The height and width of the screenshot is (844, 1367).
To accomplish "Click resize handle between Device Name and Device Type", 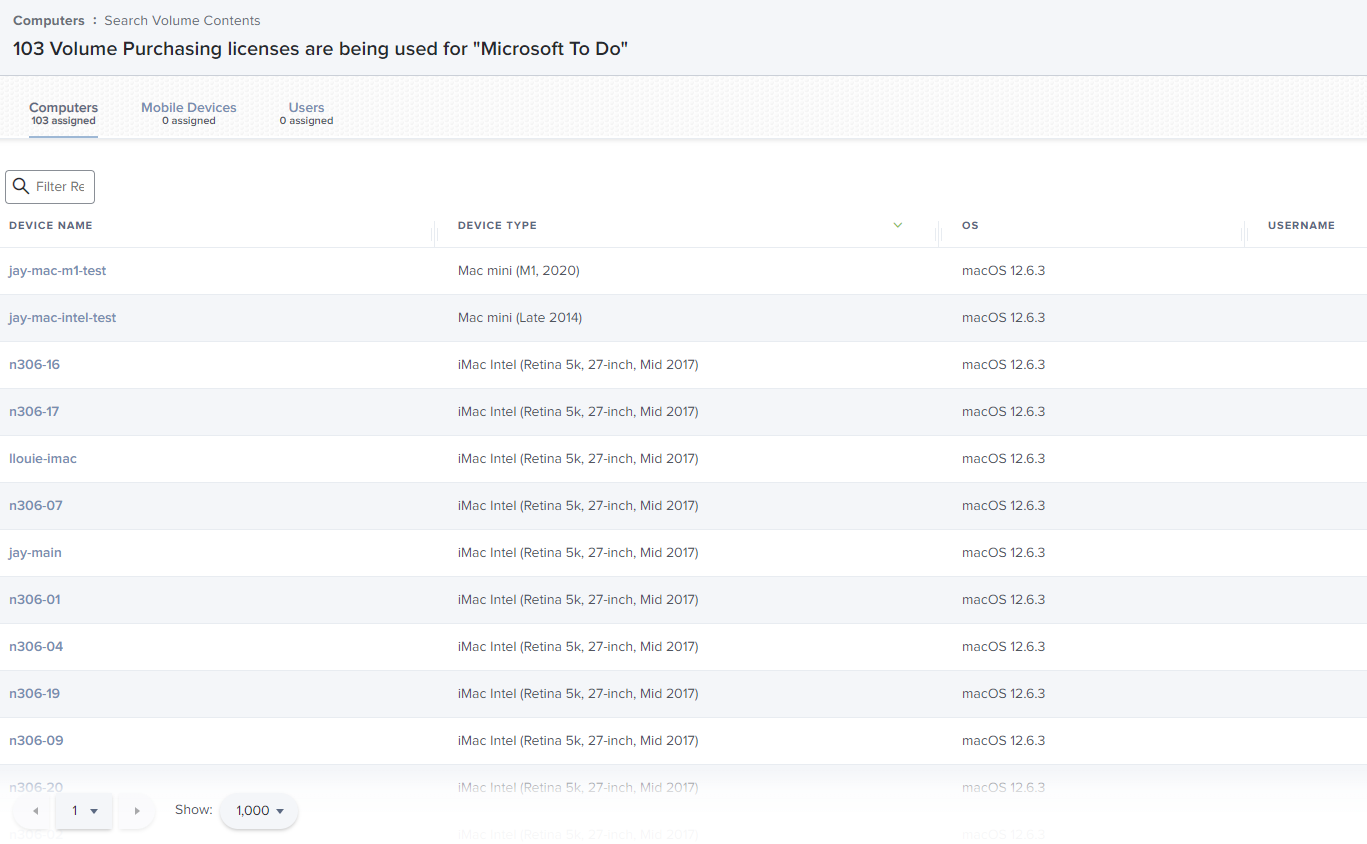I will [x=435, y=234].
